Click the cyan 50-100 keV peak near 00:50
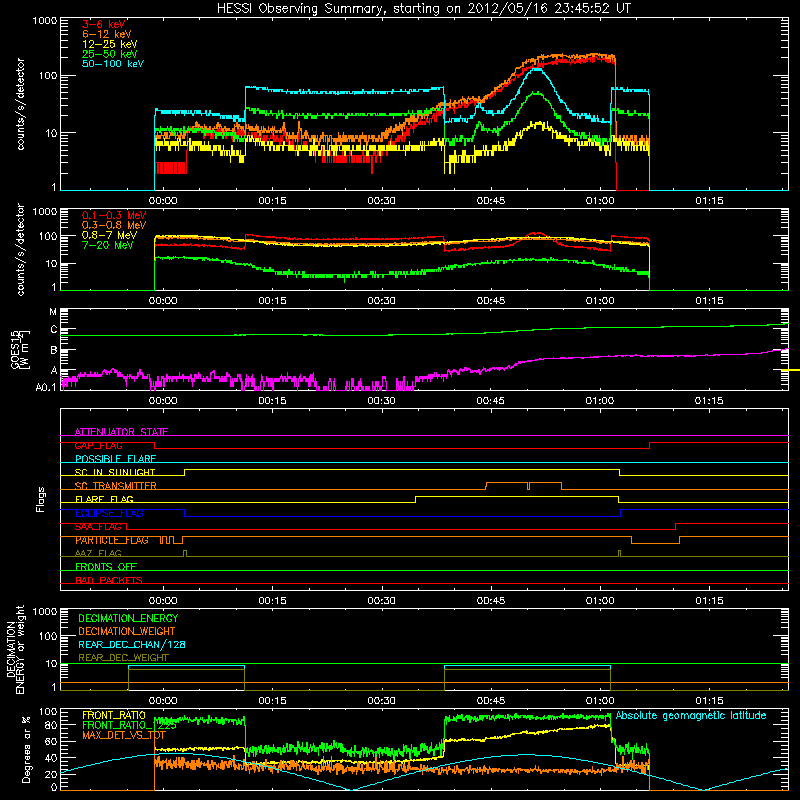Viewport: 800px width, 800px height. click(537, 69)
